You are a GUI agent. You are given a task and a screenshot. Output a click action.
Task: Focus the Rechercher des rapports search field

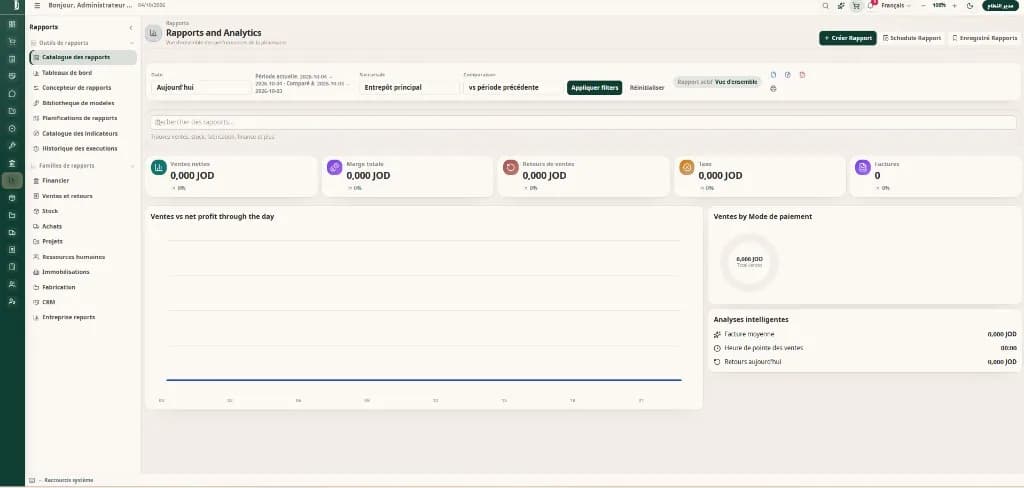pos(583,122)
